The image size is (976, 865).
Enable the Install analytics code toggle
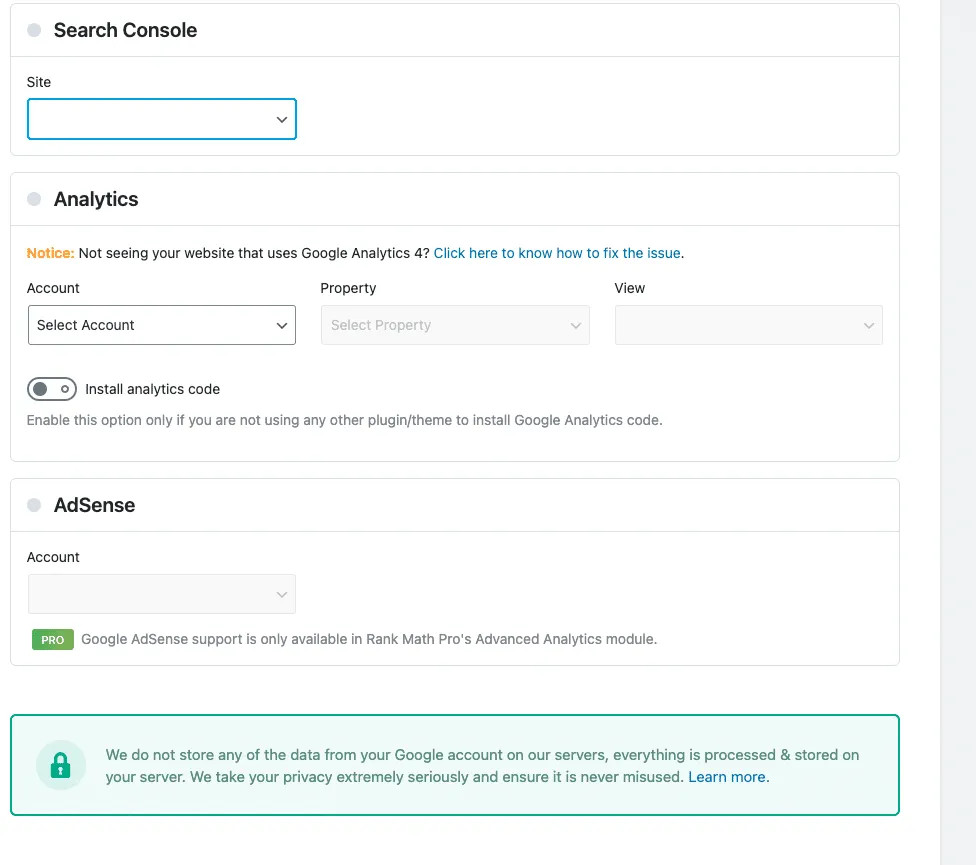point(51,389)
